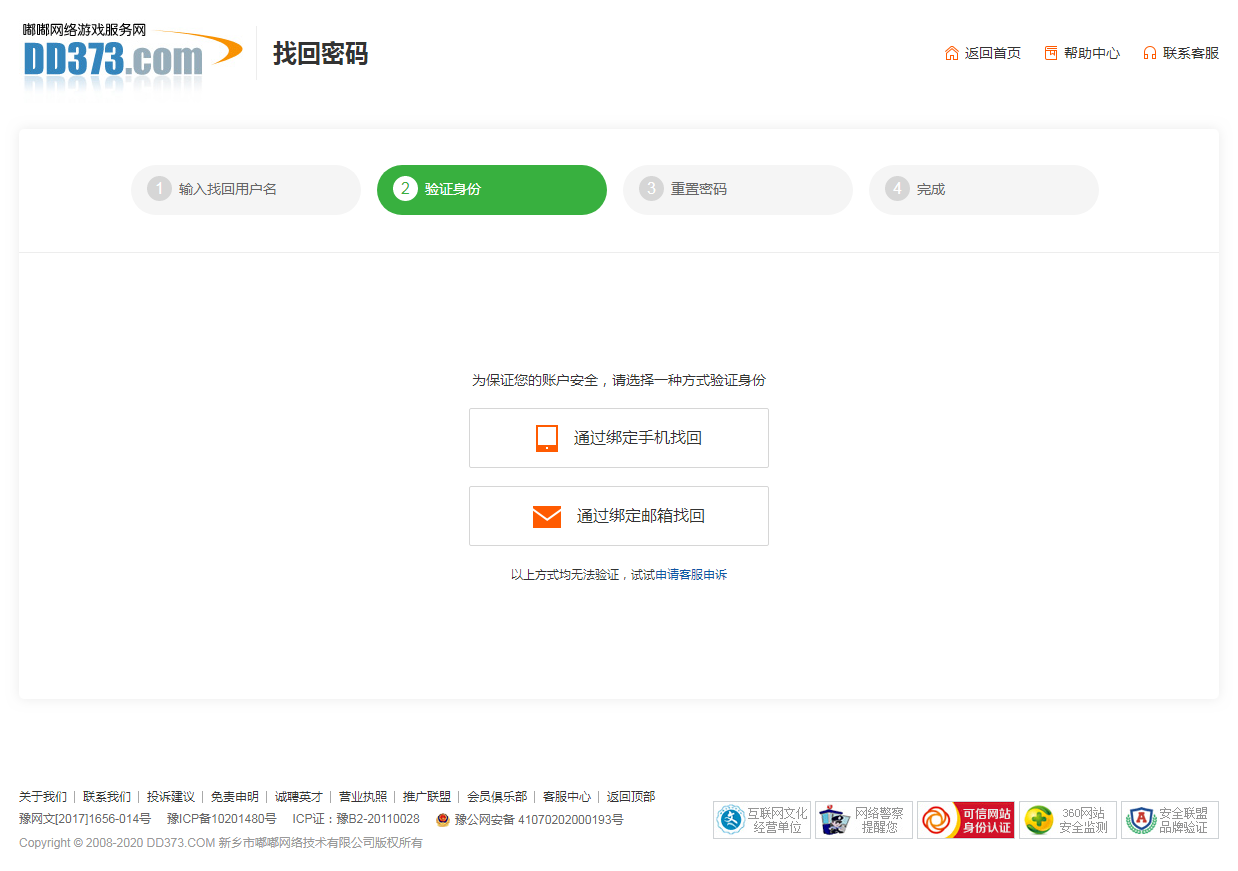Click the orange envelope icon
The height and width of the screenshot is (871, 1238).
point(547,516)
